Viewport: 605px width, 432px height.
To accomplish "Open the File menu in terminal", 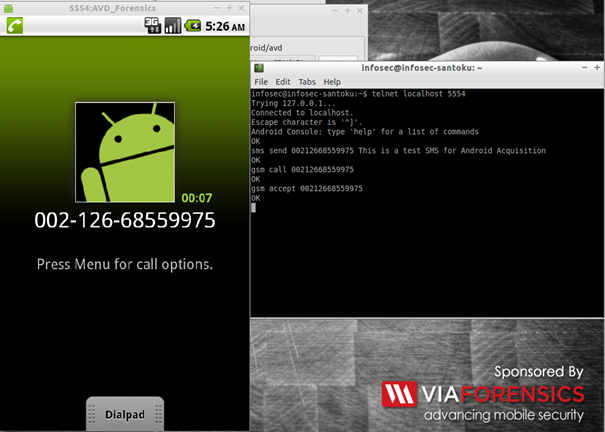I will [261, 81].
